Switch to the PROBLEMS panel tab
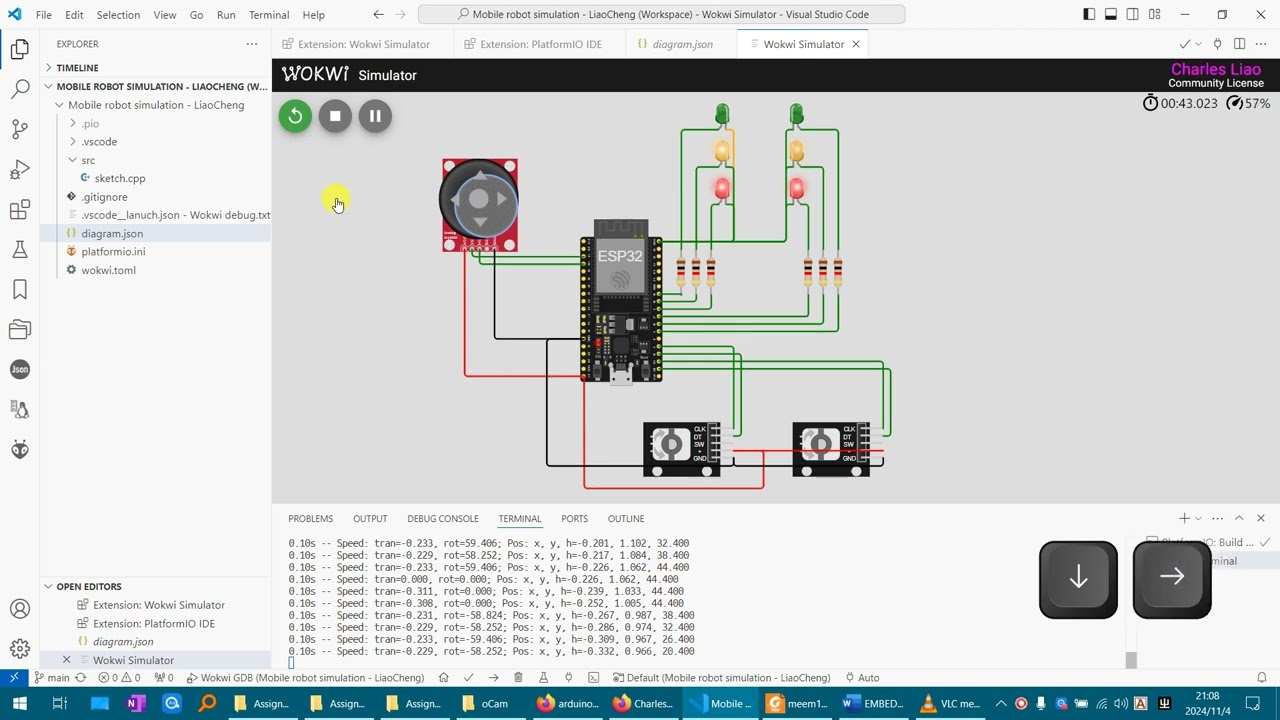 [x=311, y=519]
